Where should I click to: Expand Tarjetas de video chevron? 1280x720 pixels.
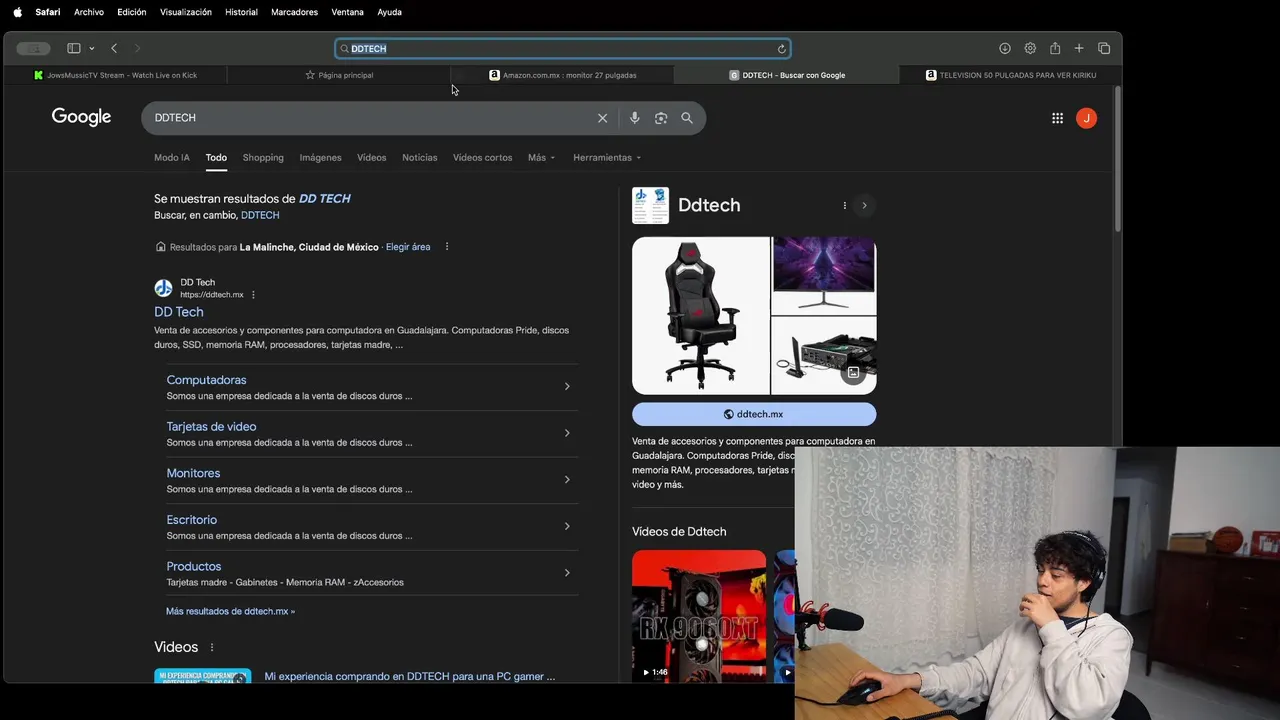pyautogui.click(x=567, y=433)
